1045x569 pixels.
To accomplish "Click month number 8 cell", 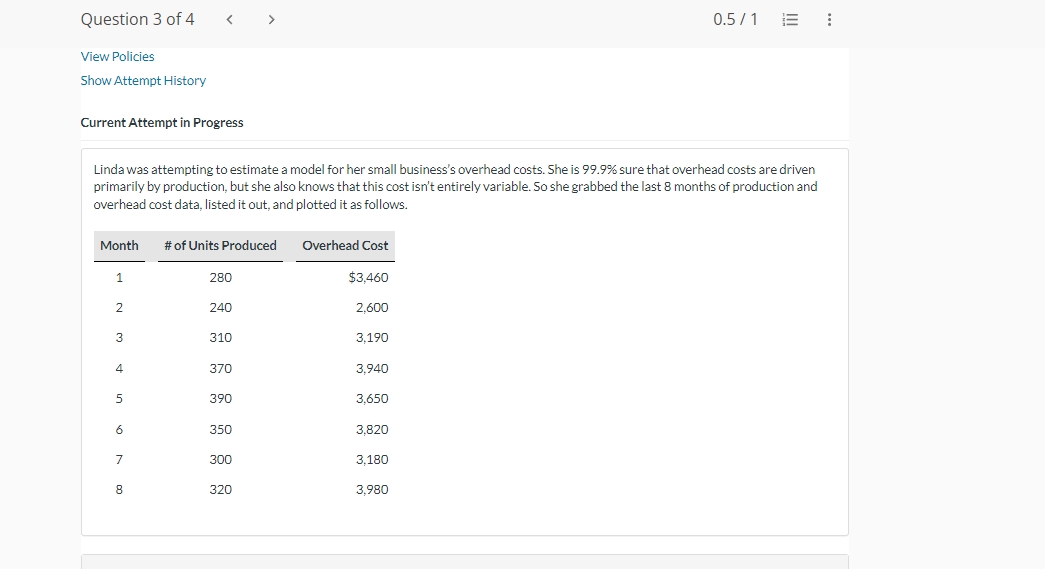I will [119, 490].
